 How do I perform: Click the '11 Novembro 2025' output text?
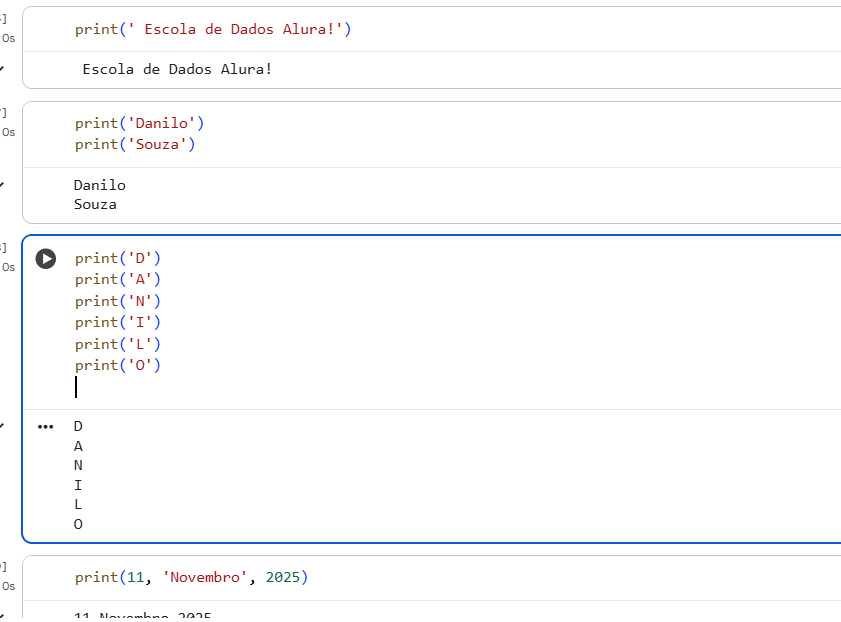click(x=143, y=616)
